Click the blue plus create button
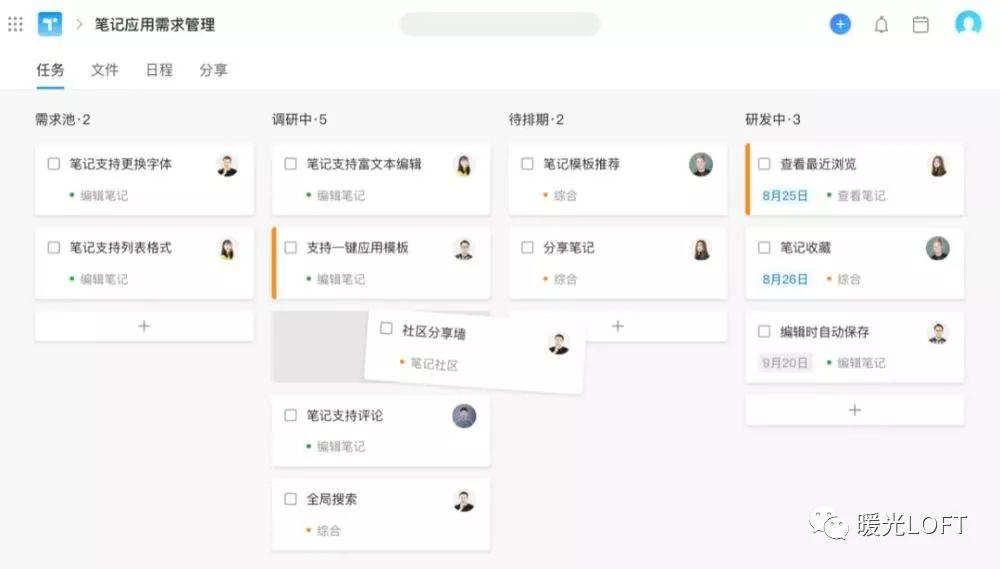 point(840,24)
